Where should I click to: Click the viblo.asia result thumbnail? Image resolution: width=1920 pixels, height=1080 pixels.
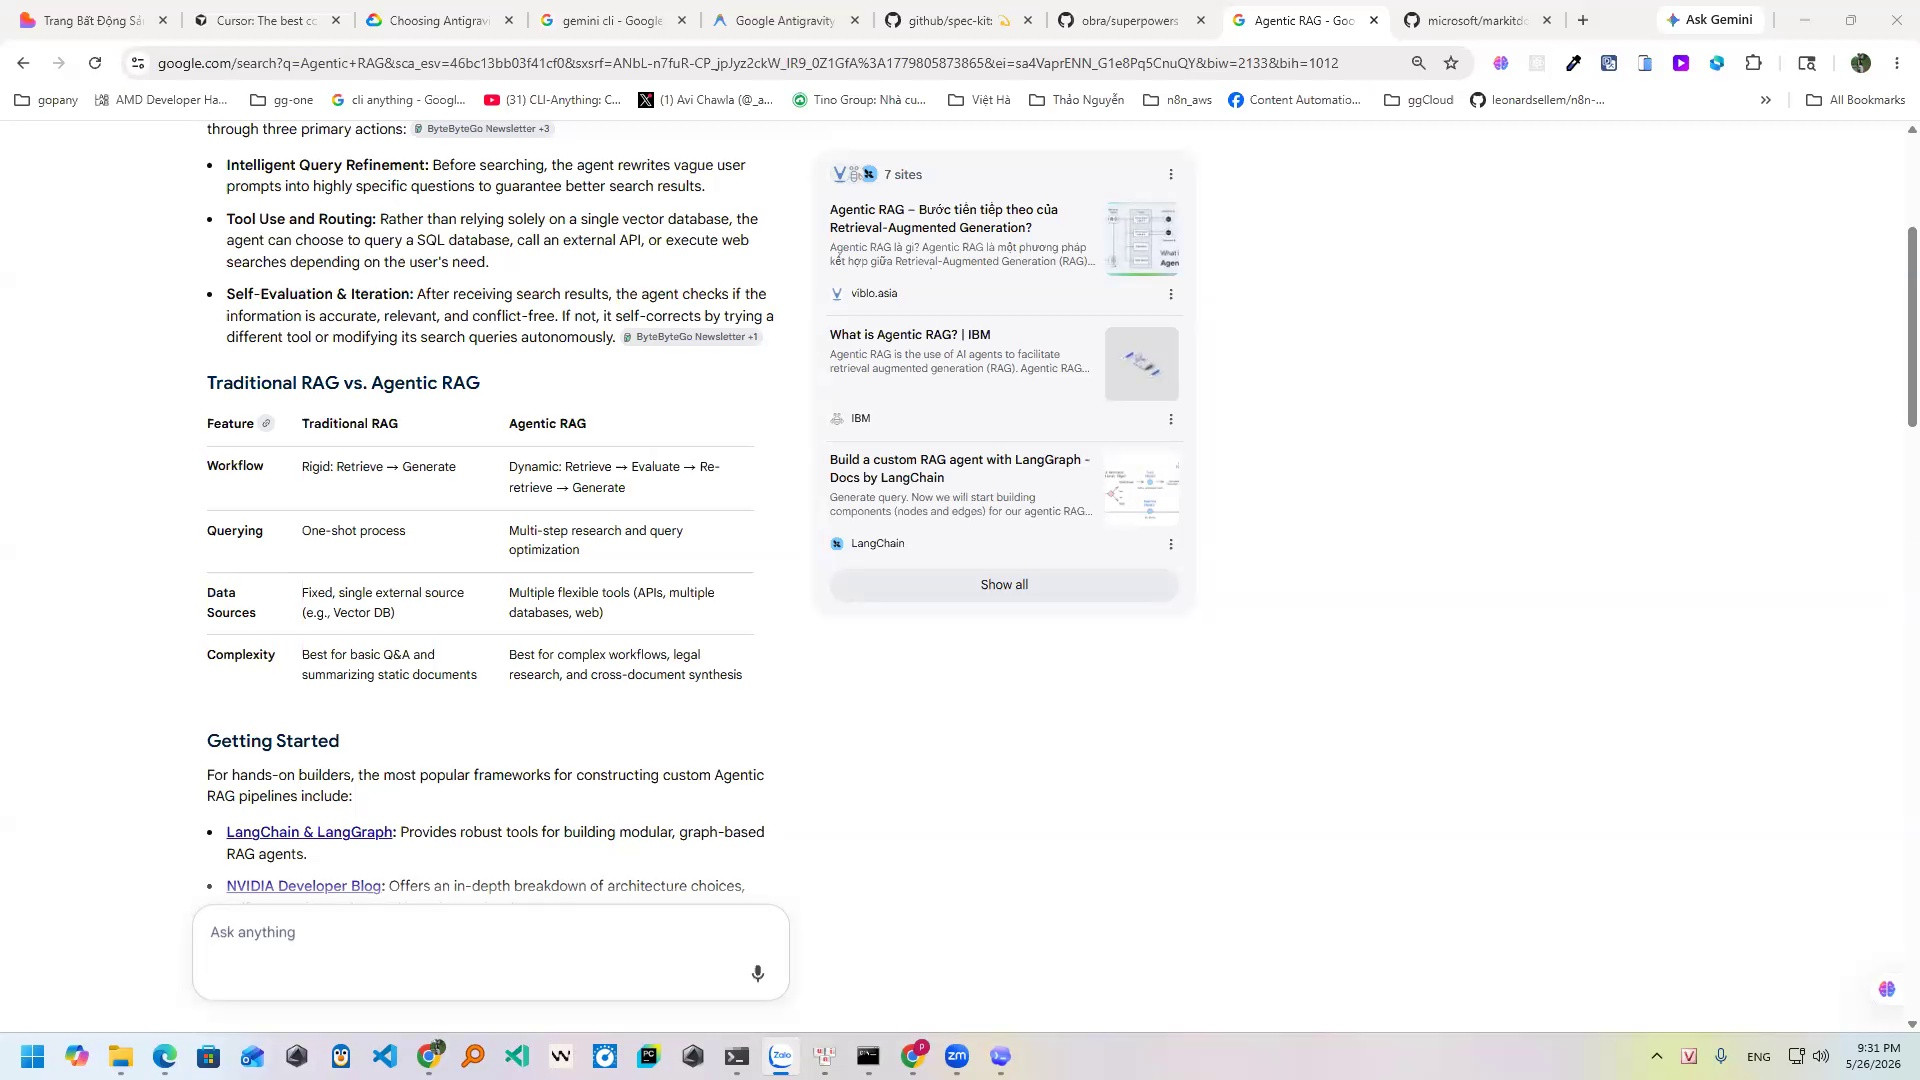coord(1142,239)
